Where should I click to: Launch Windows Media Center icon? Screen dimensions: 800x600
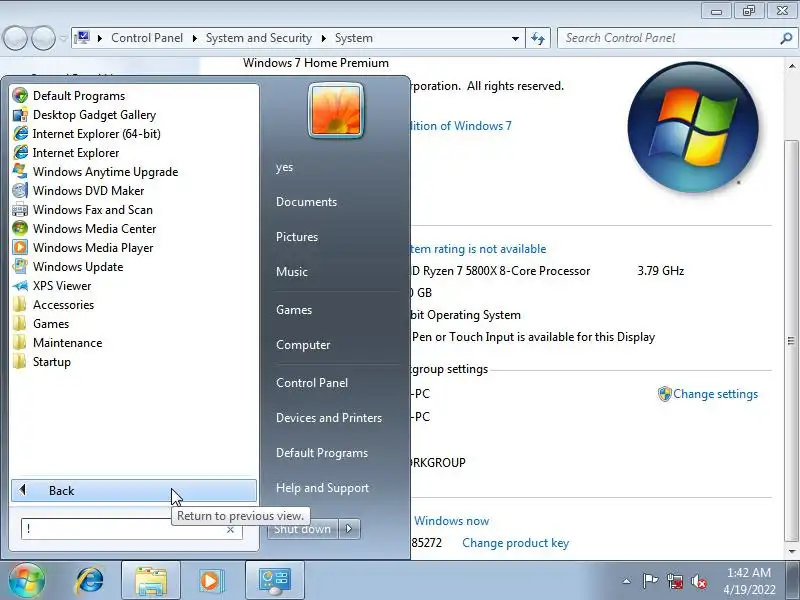click(20, 229)
